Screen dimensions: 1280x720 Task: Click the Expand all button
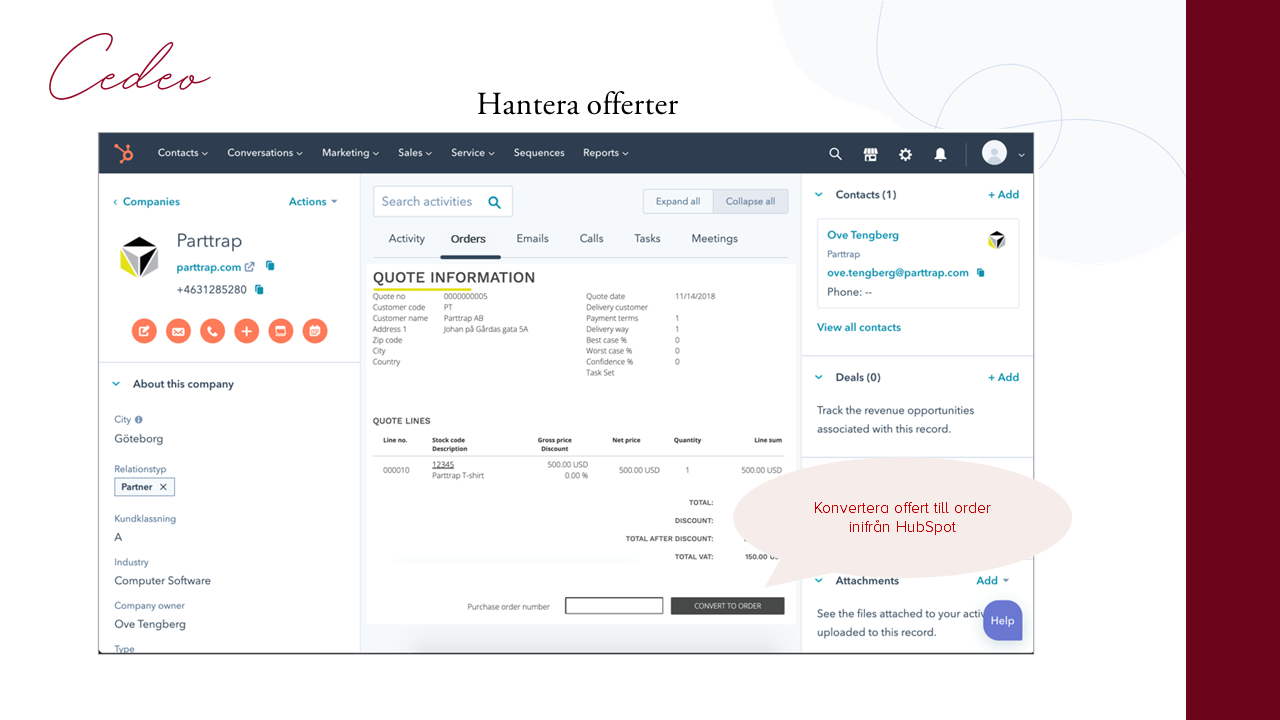point(678,201)
